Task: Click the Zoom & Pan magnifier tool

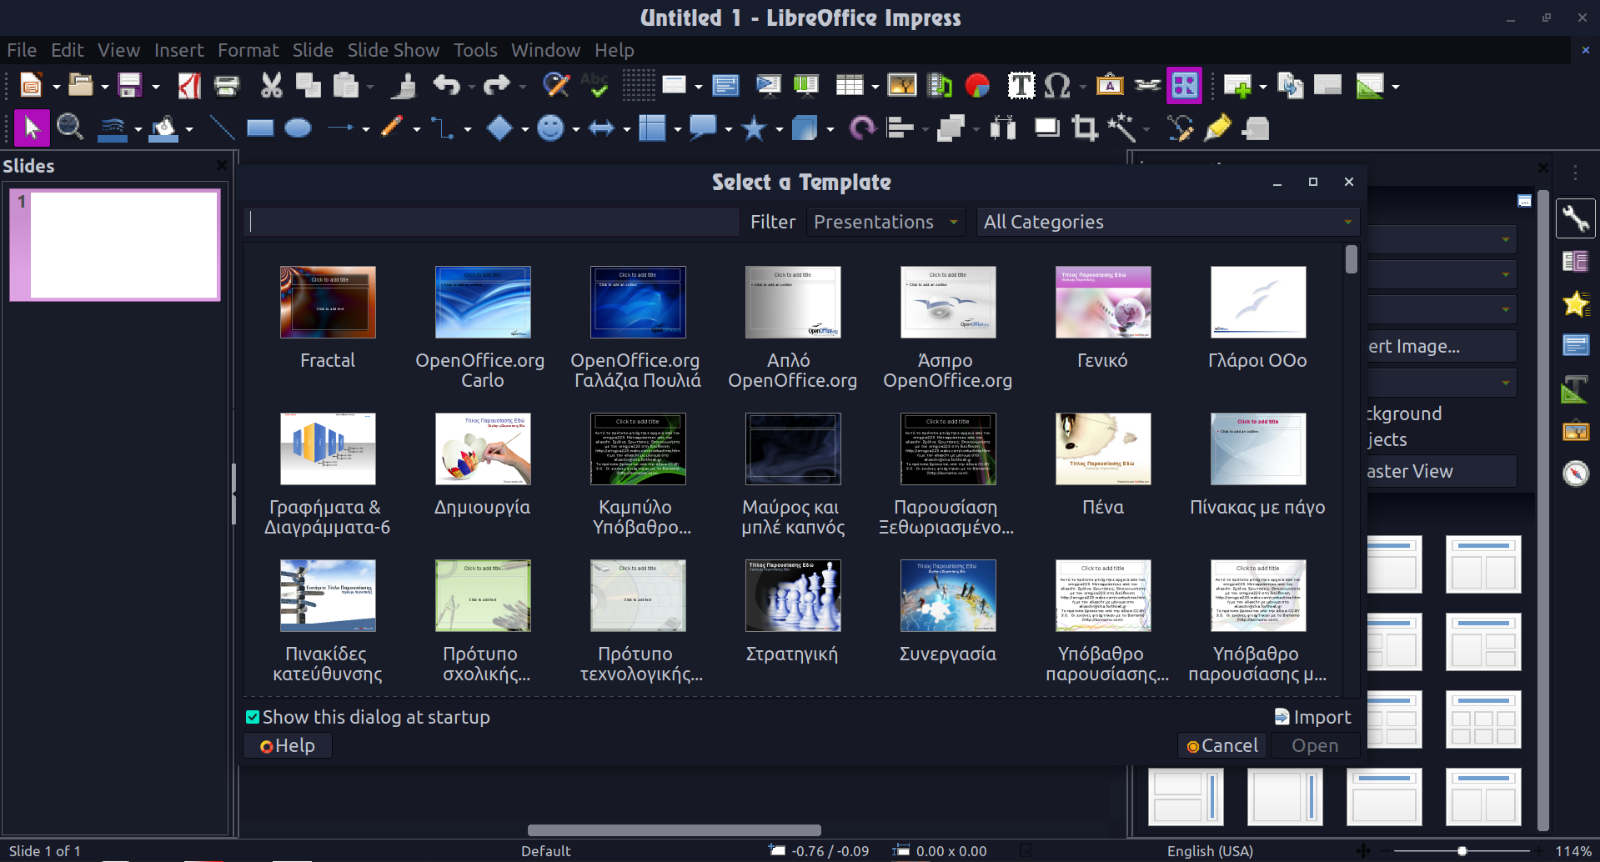Action: pyautogui.click(x=69, y=127)
